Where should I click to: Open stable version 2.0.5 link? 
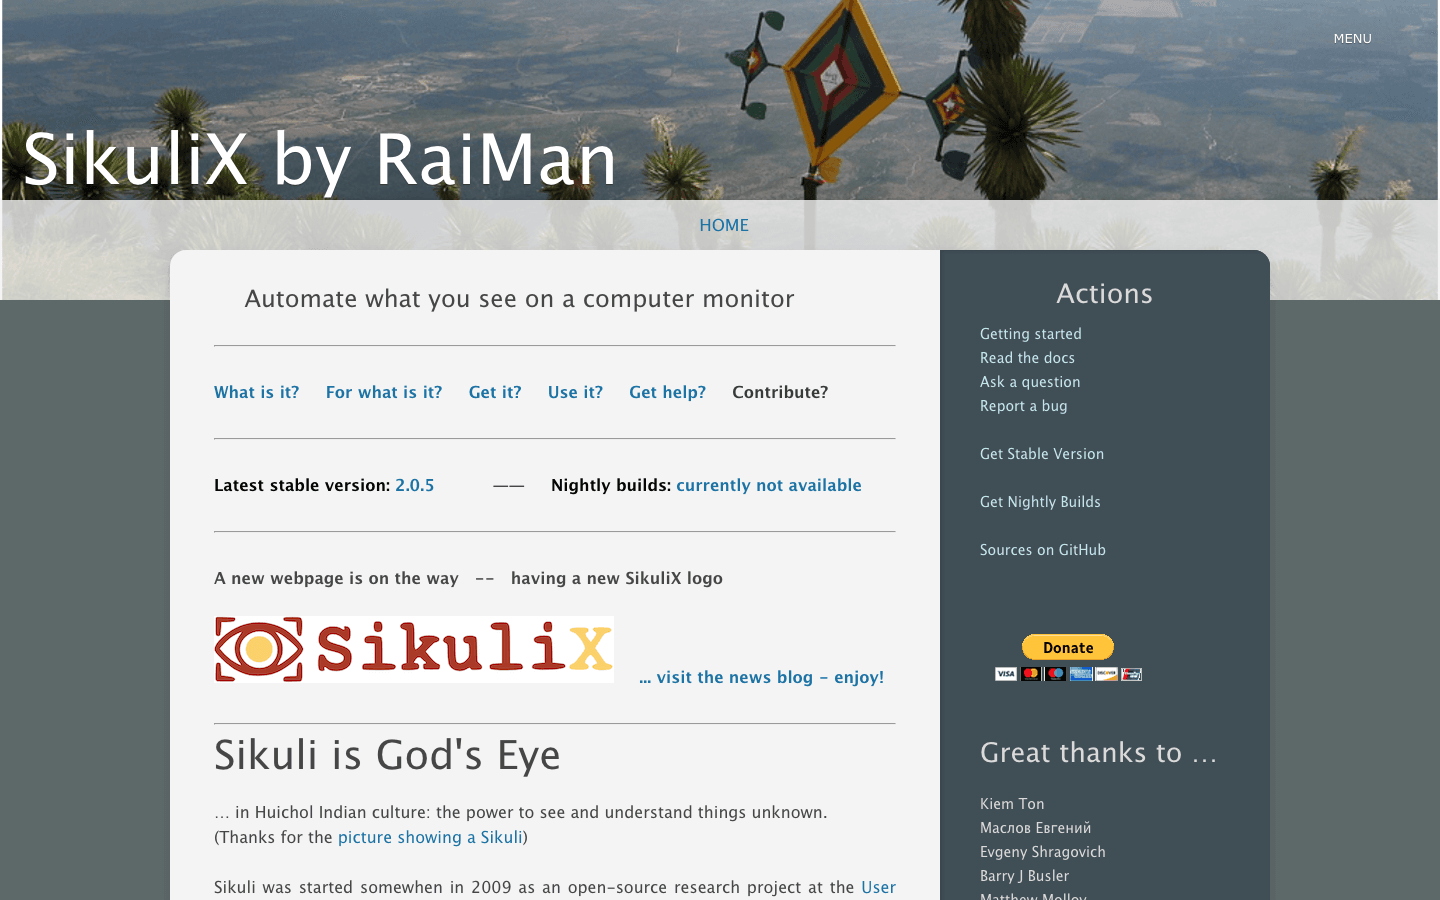point(415,485)
